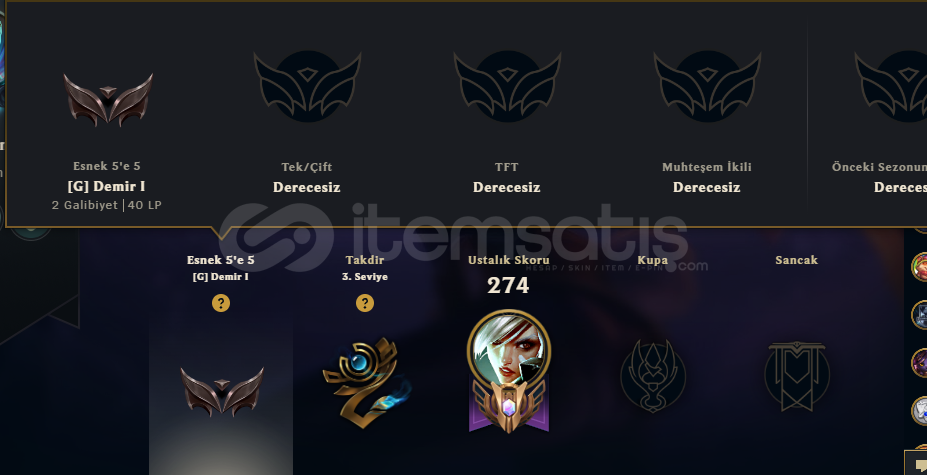Image resolution: width=927 pixels, height=475 pixels.
Task: Select the unranked Tek/Çift emblem
Action: click(x=307, y=86)
